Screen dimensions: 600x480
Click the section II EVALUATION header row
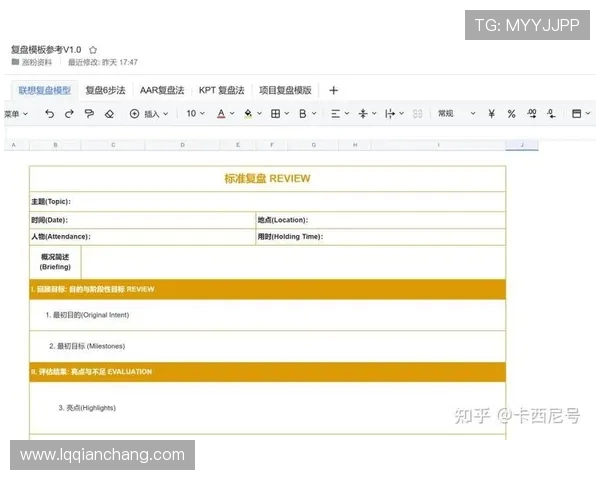(x=267, y=372)
